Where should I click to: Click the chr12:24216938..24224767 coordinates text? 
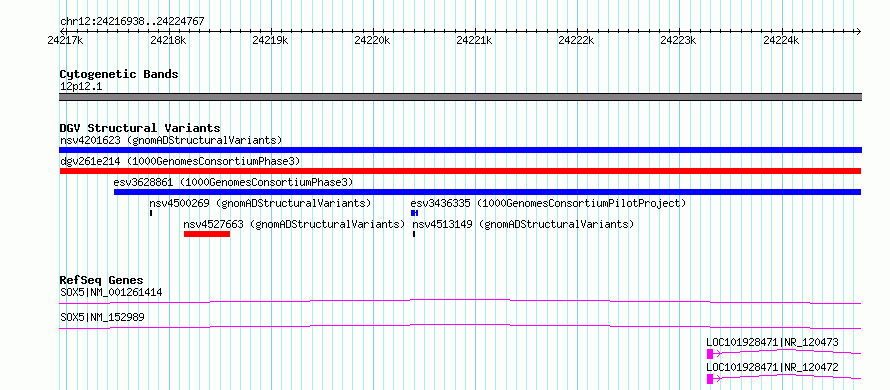[132, 22]
